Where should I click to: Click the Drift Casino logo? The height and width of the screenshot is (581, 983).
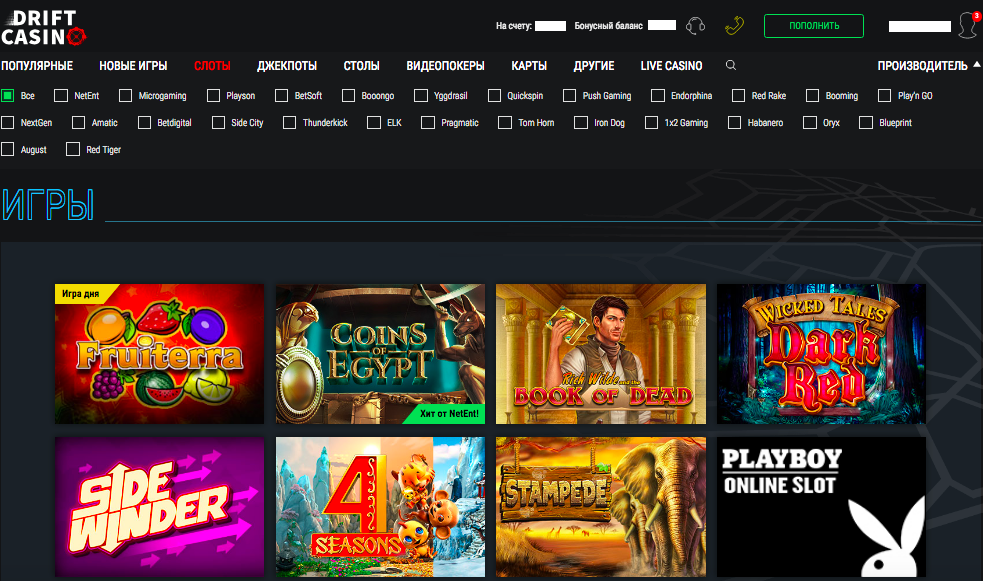pos(44,27)
